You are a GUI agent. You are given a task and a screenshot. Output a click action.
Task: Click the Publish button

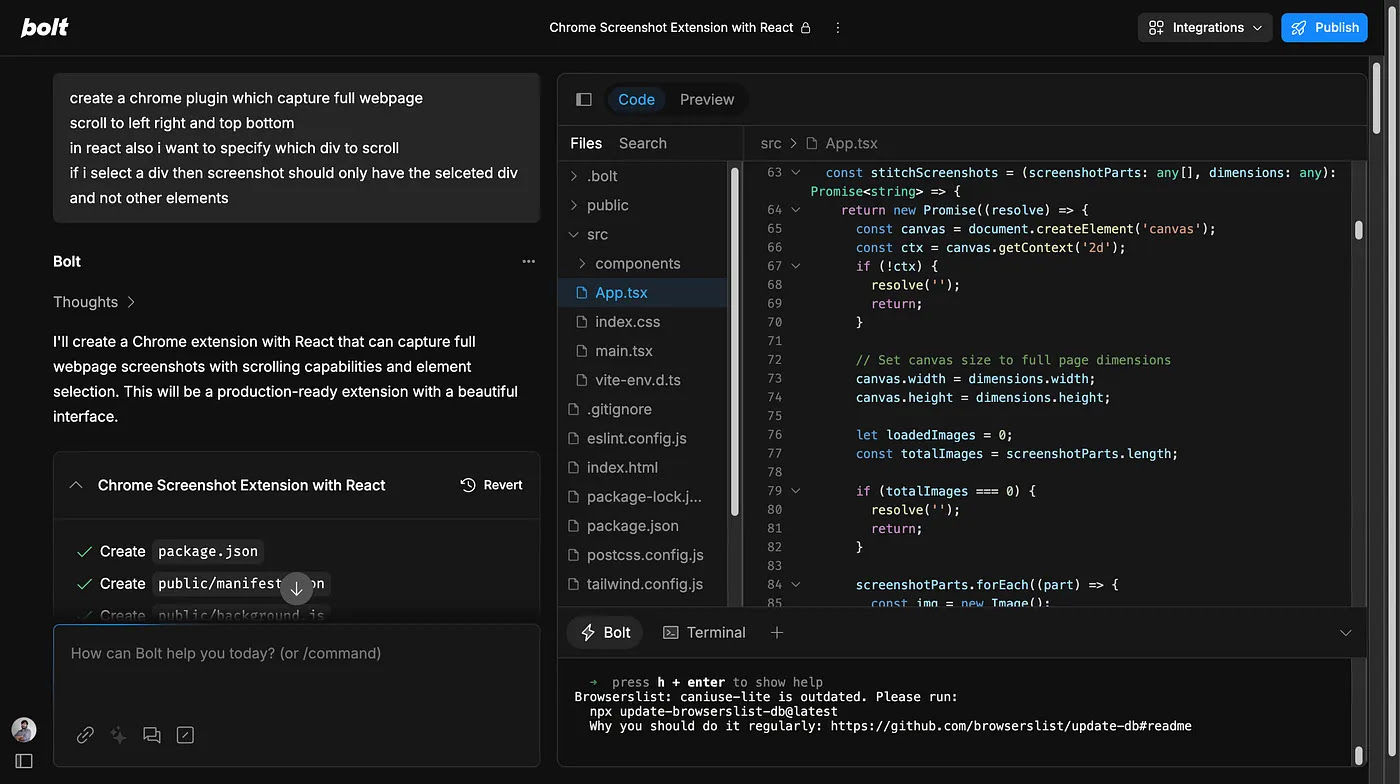coord(1325,28)
